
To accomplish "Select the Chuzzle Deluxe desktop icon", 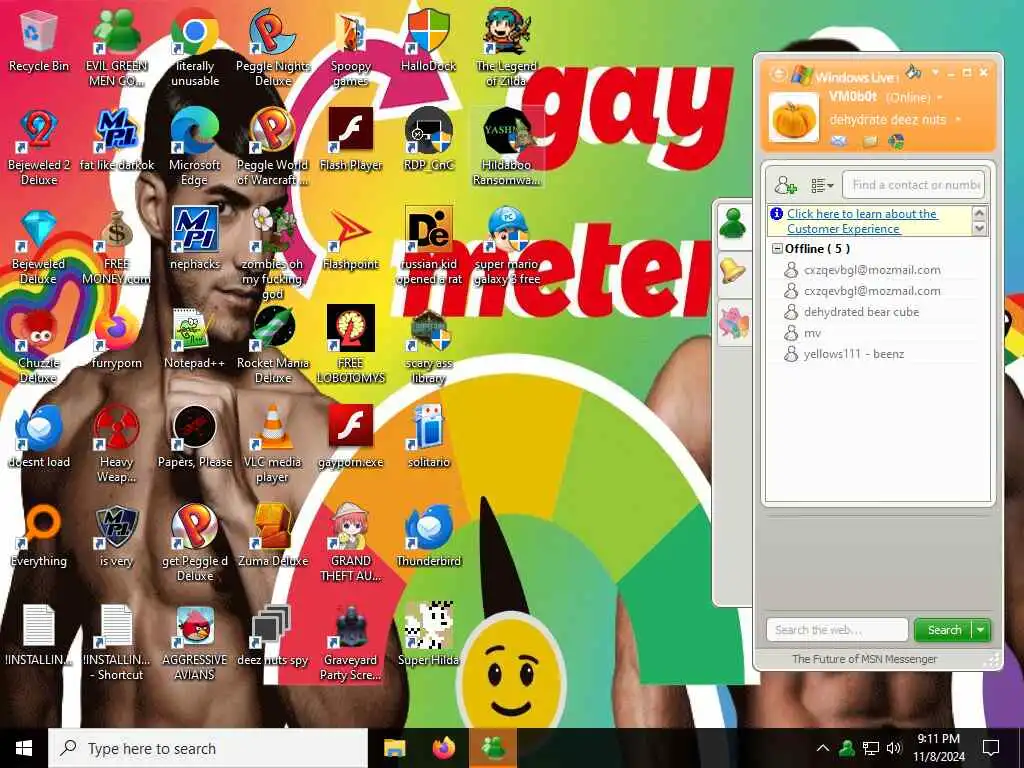I will click(39, 345).
